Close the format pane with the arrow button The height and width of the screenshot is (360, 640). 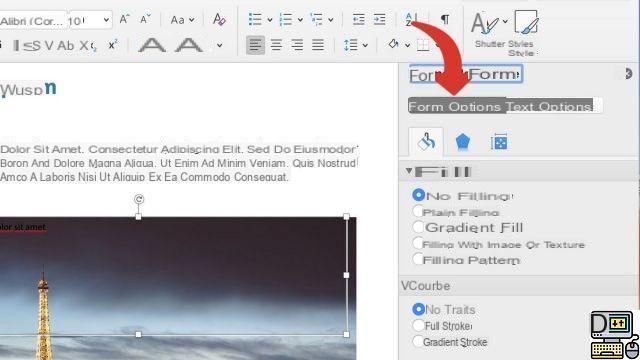(x=629, y=73)
